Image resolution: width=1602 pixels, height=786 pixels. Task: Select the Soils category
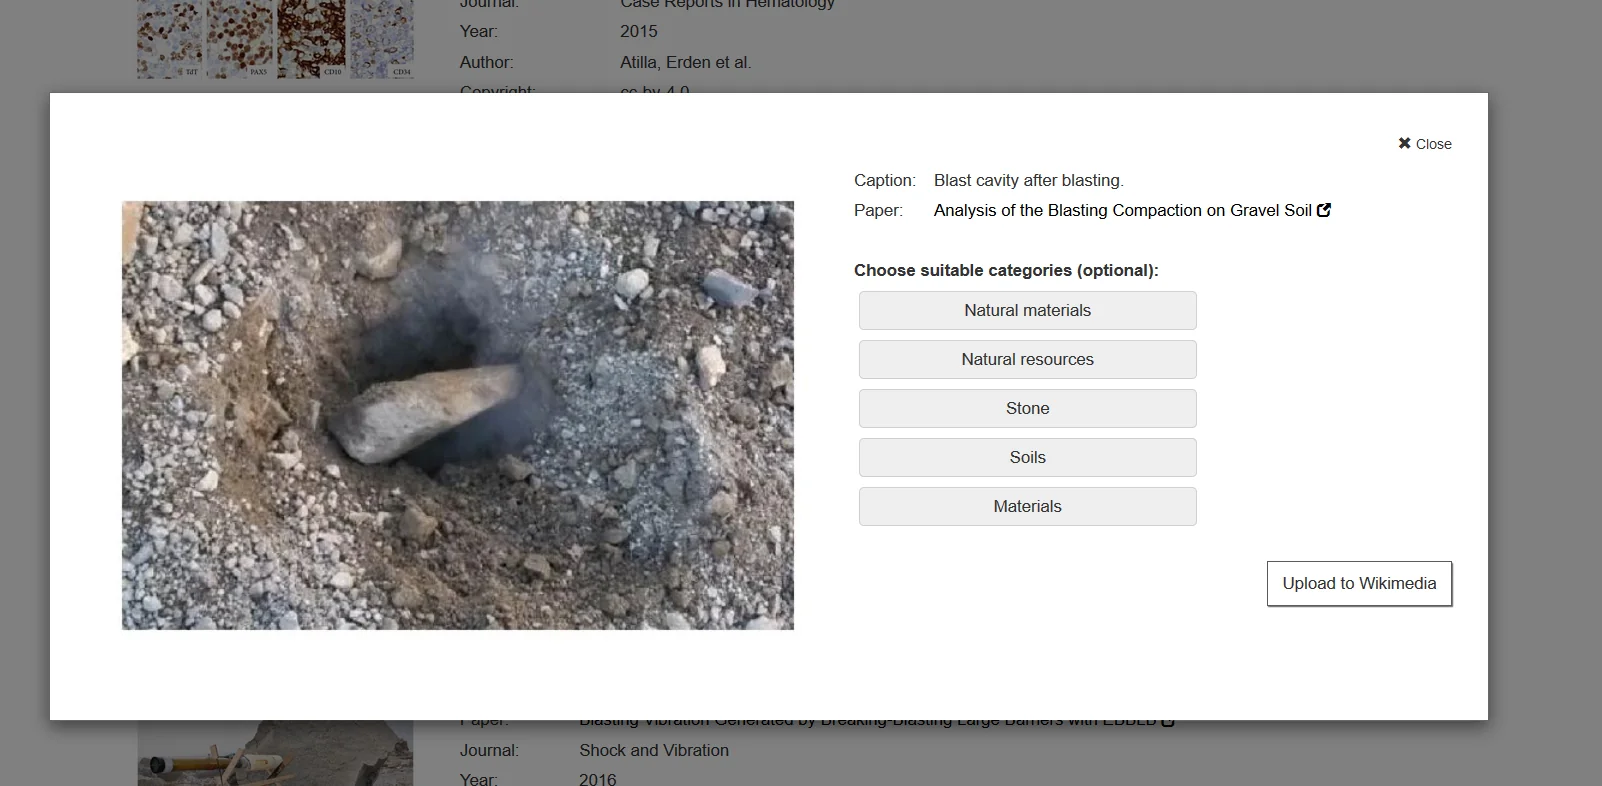click(1027, 457)
